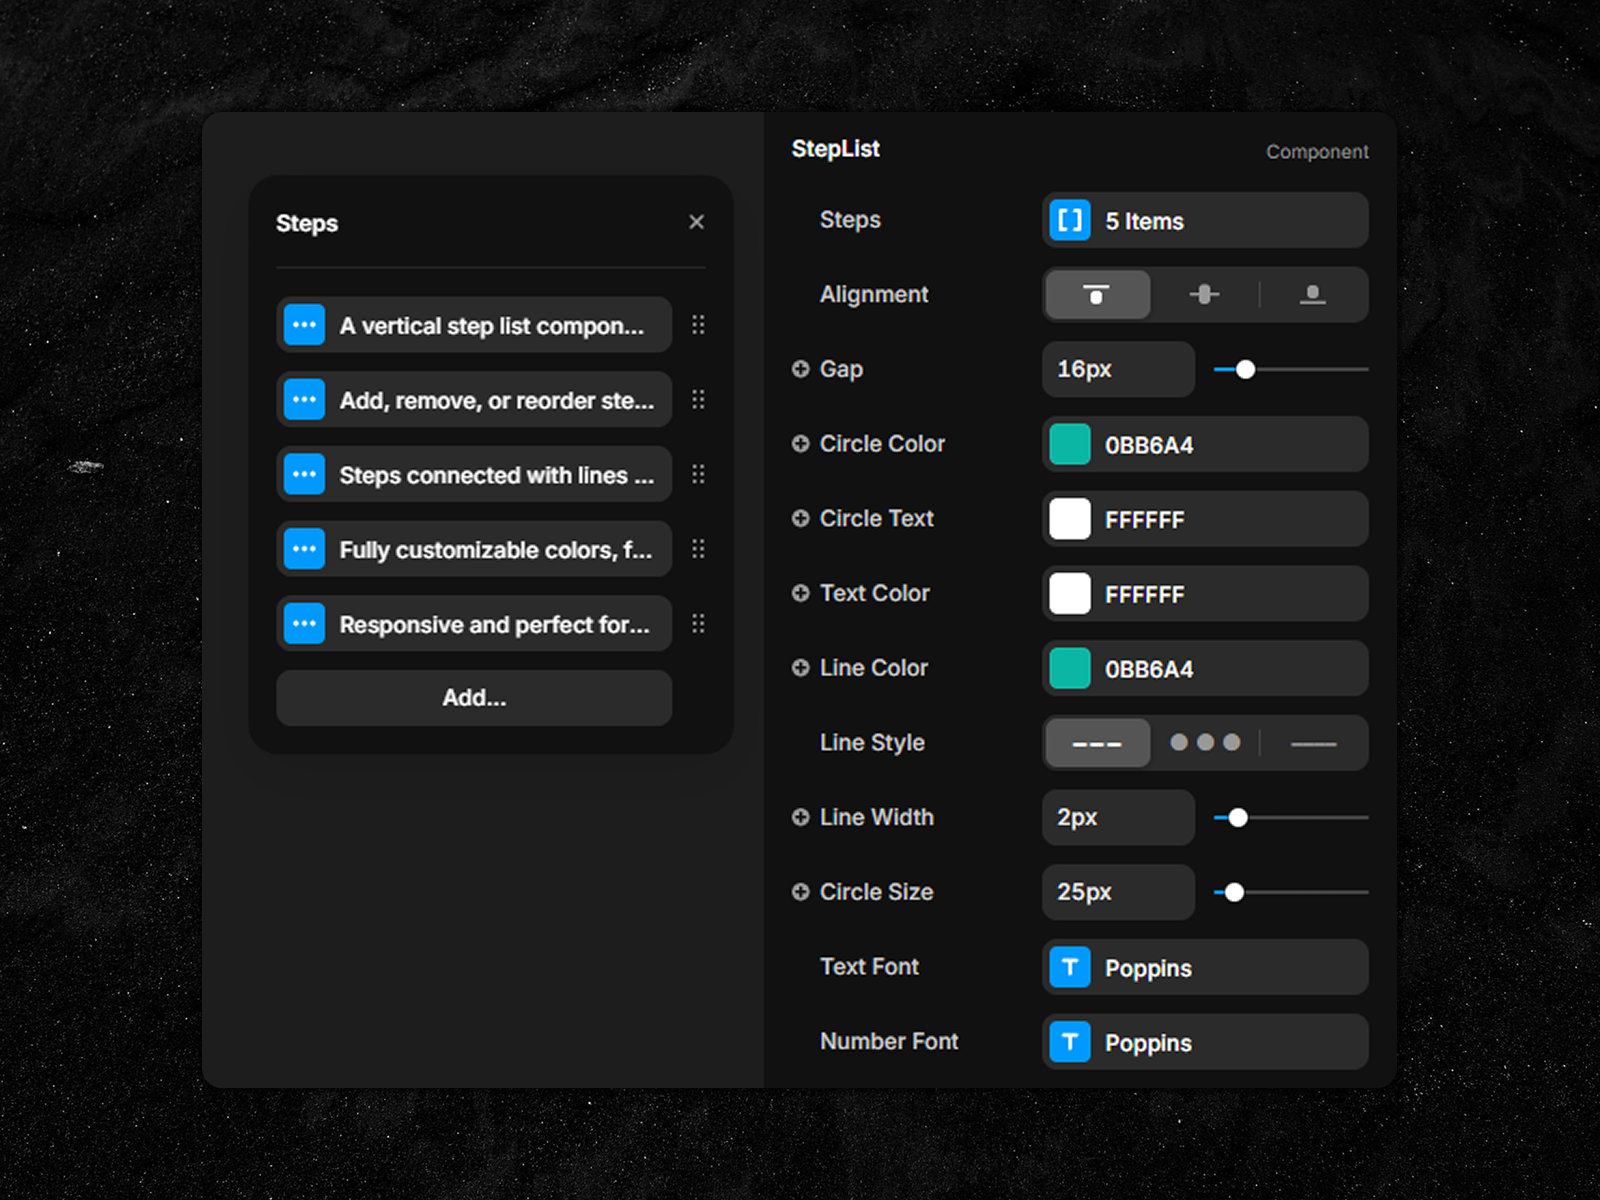Screen dimensions: 1600x1200
Task: Choose dotted line style
Action: pos(1204,743)
